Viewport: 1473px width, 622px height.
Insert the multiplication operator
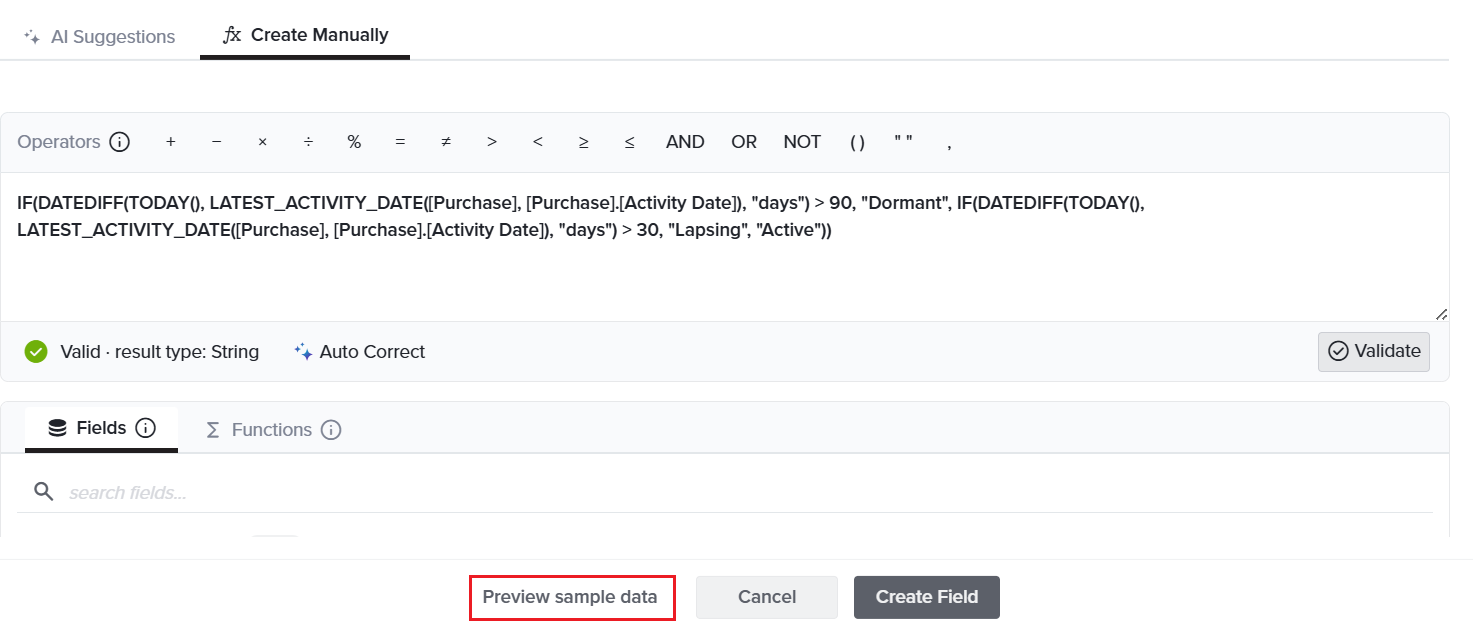tap(262, 142)
